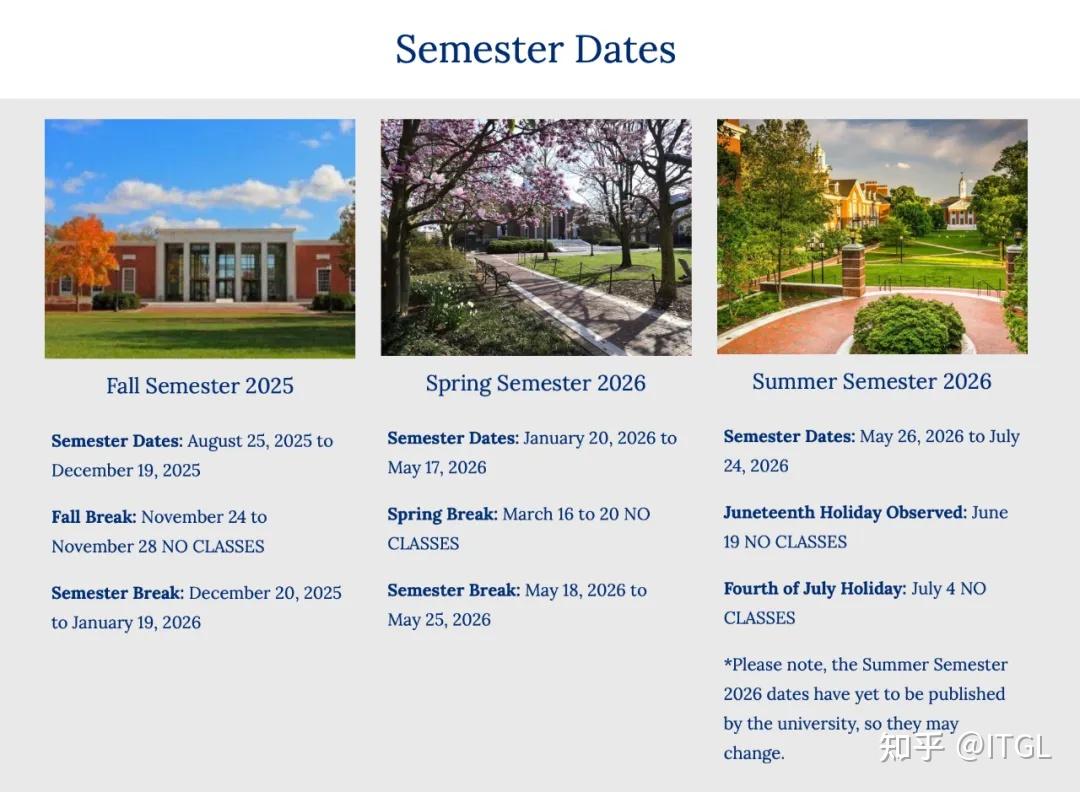Click the Fourth of July Holiday label
The width and height of the screenshot is (1080, 792).
pos(815,589)
